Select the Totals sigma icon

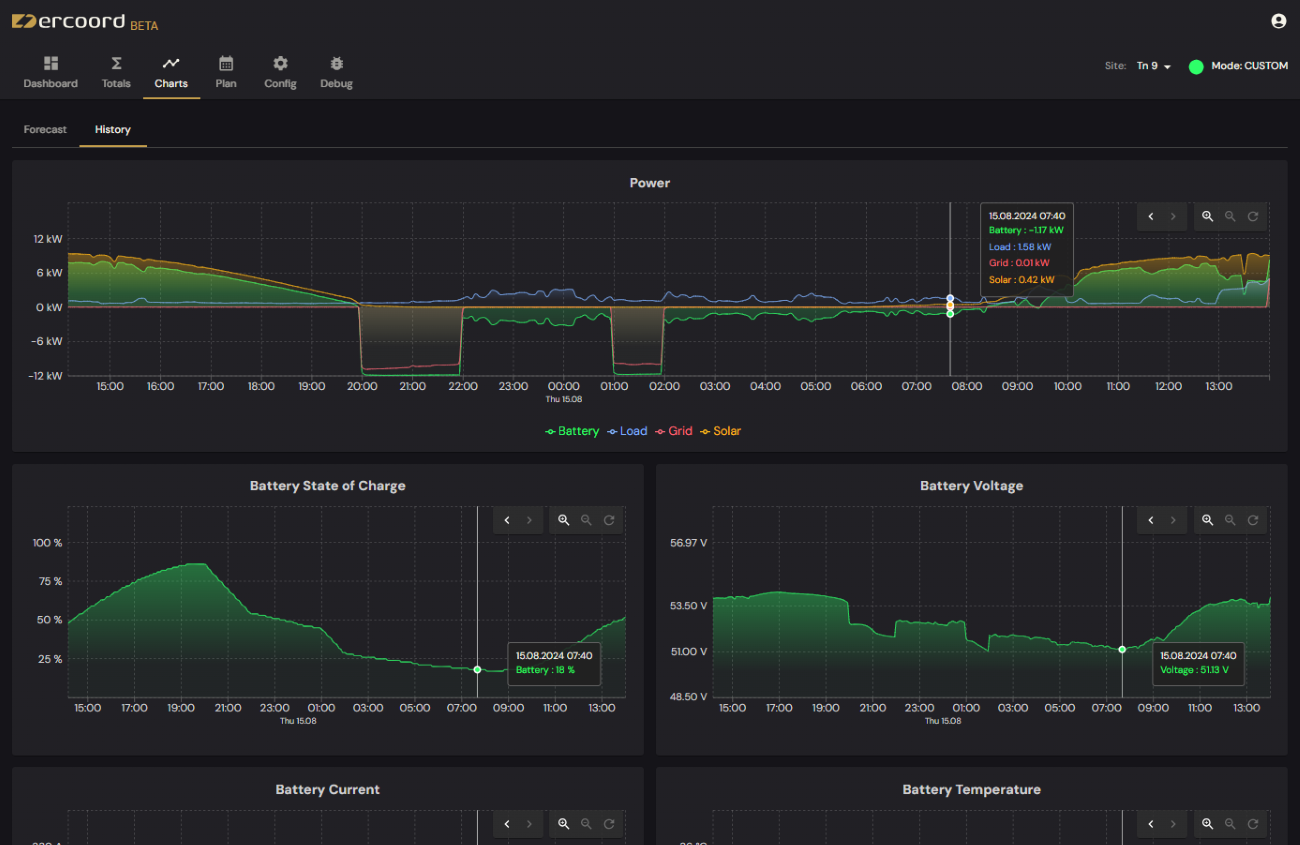point(116,63)
